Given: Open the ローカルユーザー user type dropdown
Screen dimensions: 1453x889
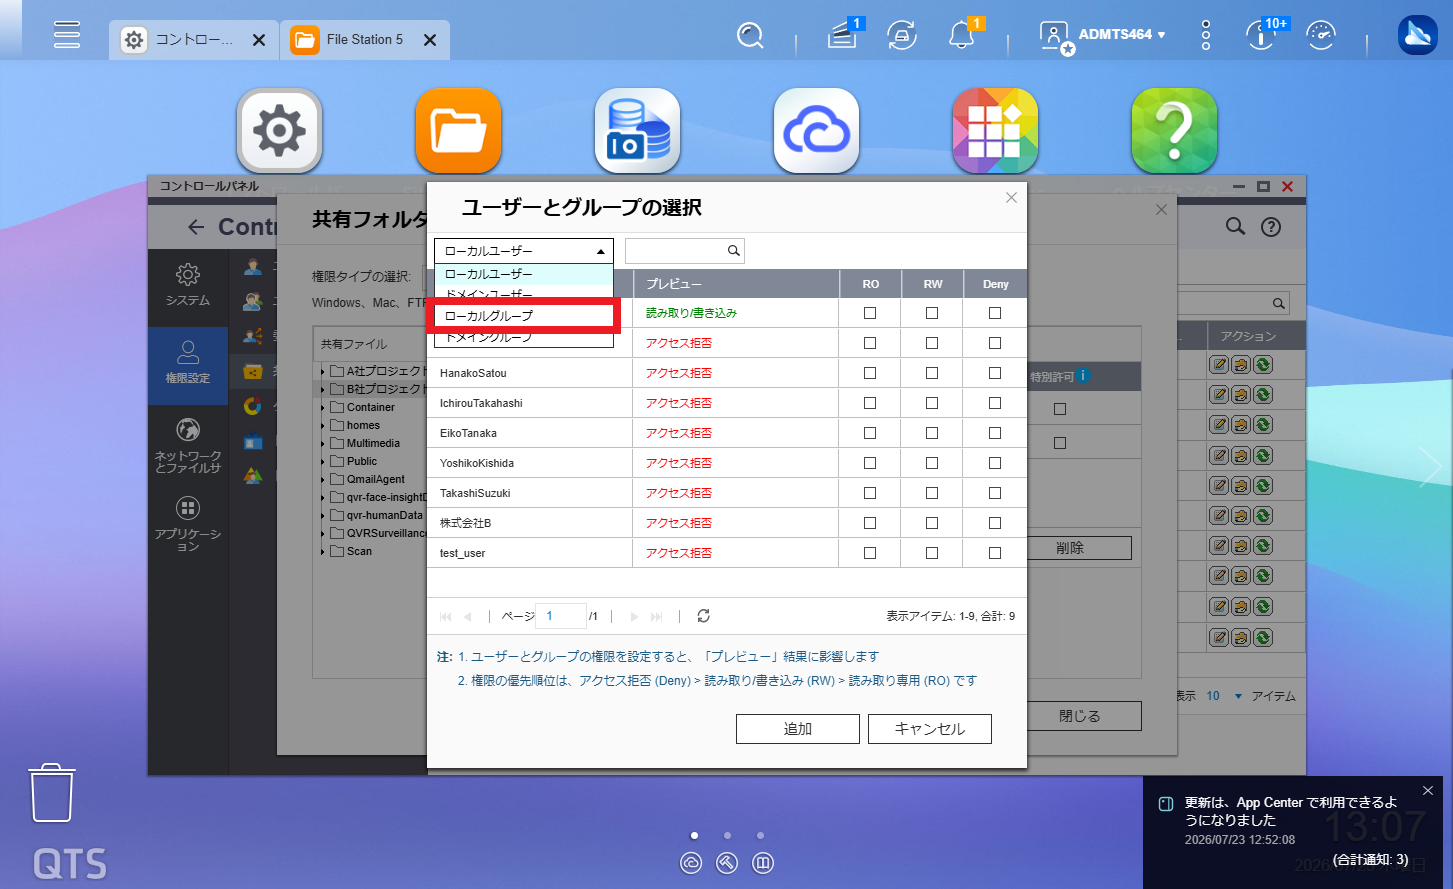Looking at the screenshot, I should pyautogui.click(x=524, y=251).
